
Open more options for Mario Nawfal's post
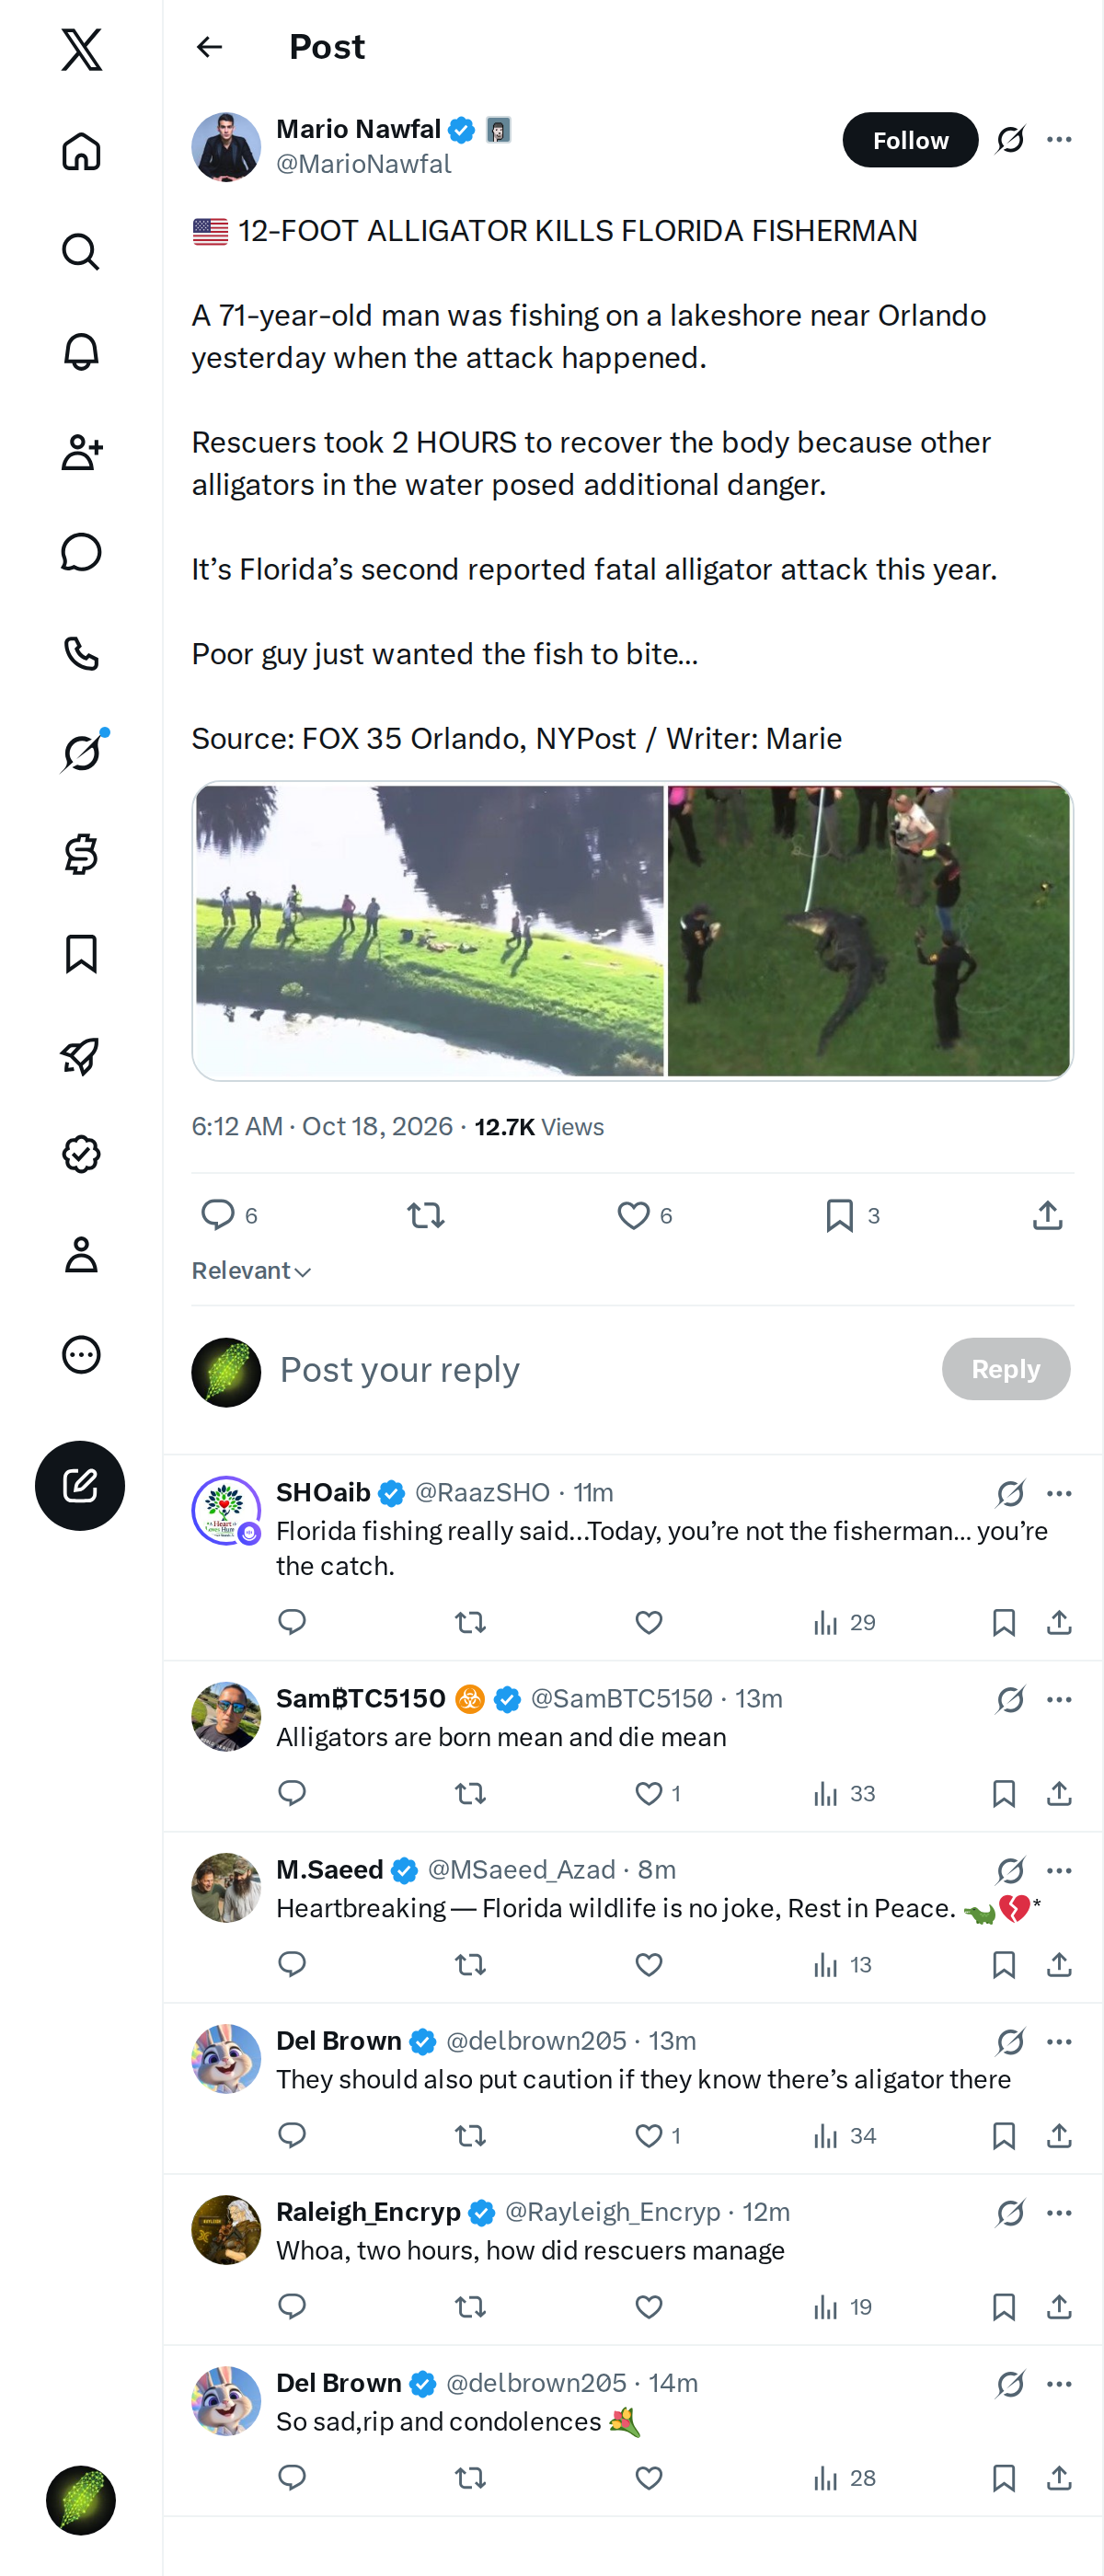1059,139
